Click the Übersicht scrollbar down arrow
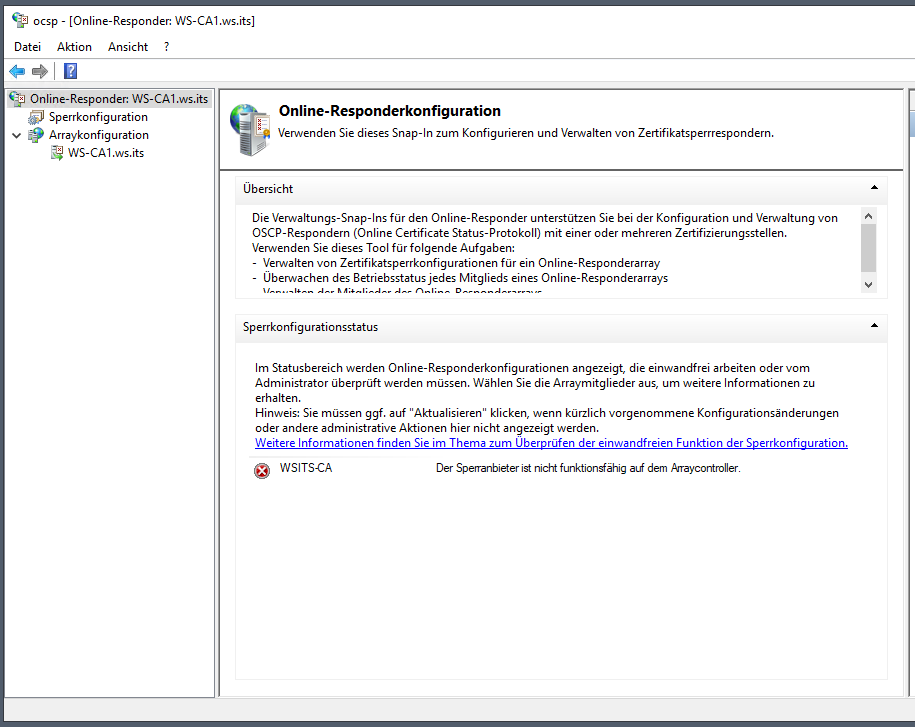This screenshot has width=915, height=727. pyautogui.click(x=868, y=285)
